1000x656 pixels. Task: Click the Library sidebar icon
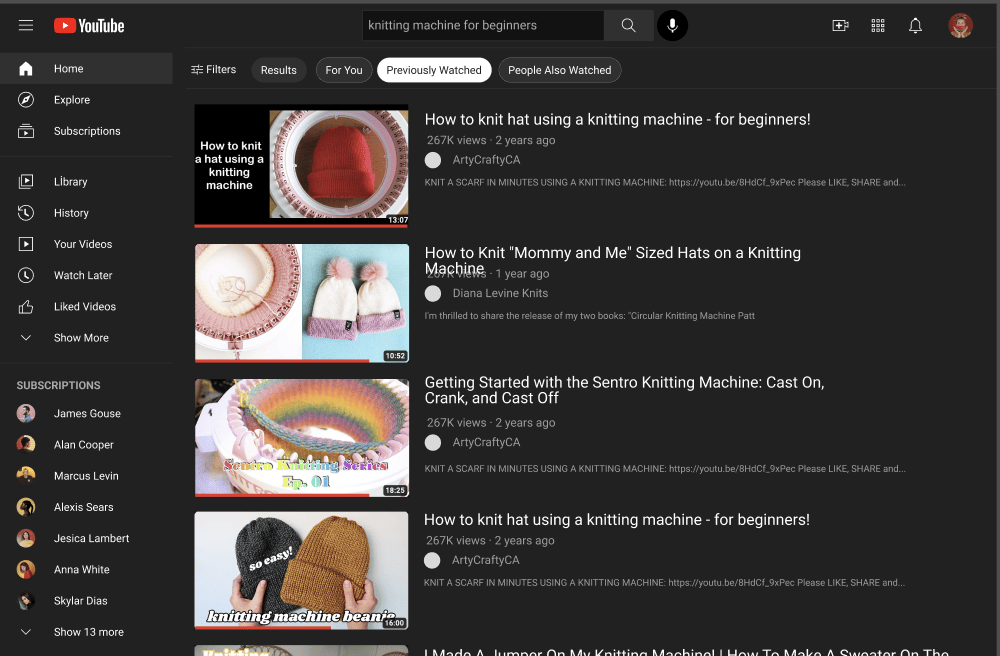[26, 182]
